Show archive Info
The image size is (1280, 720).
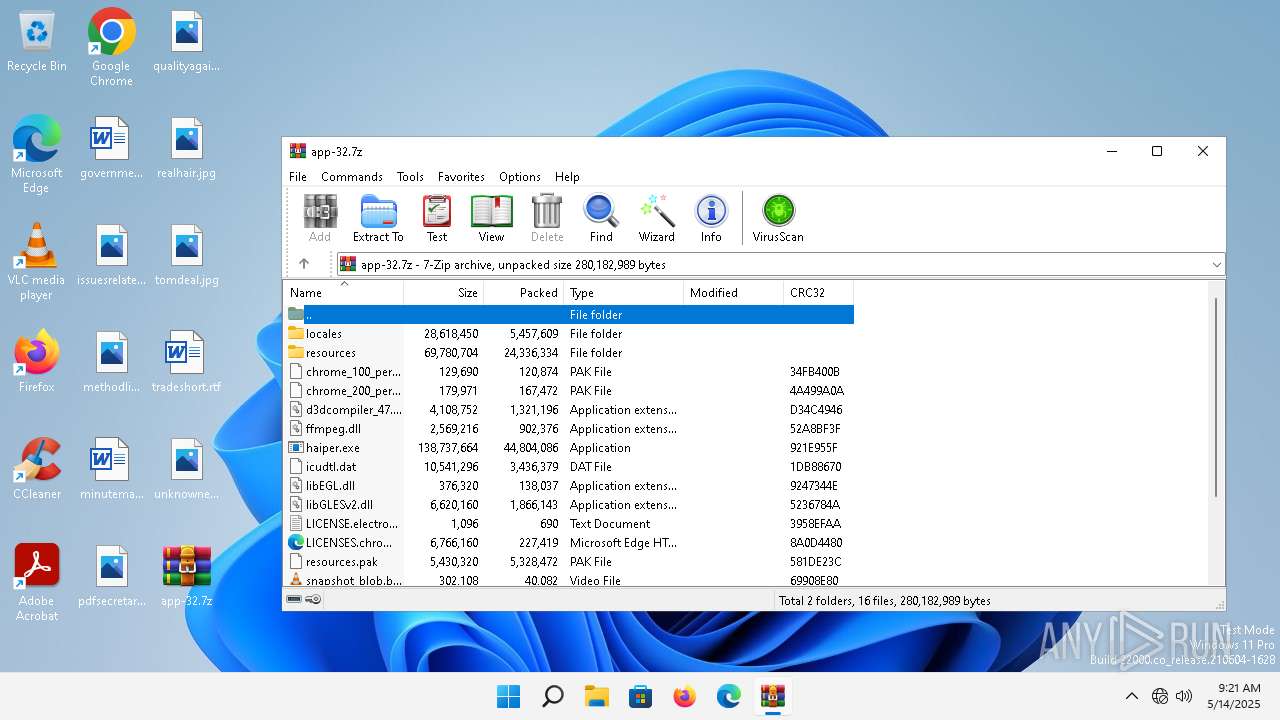[x=711, y=218]
